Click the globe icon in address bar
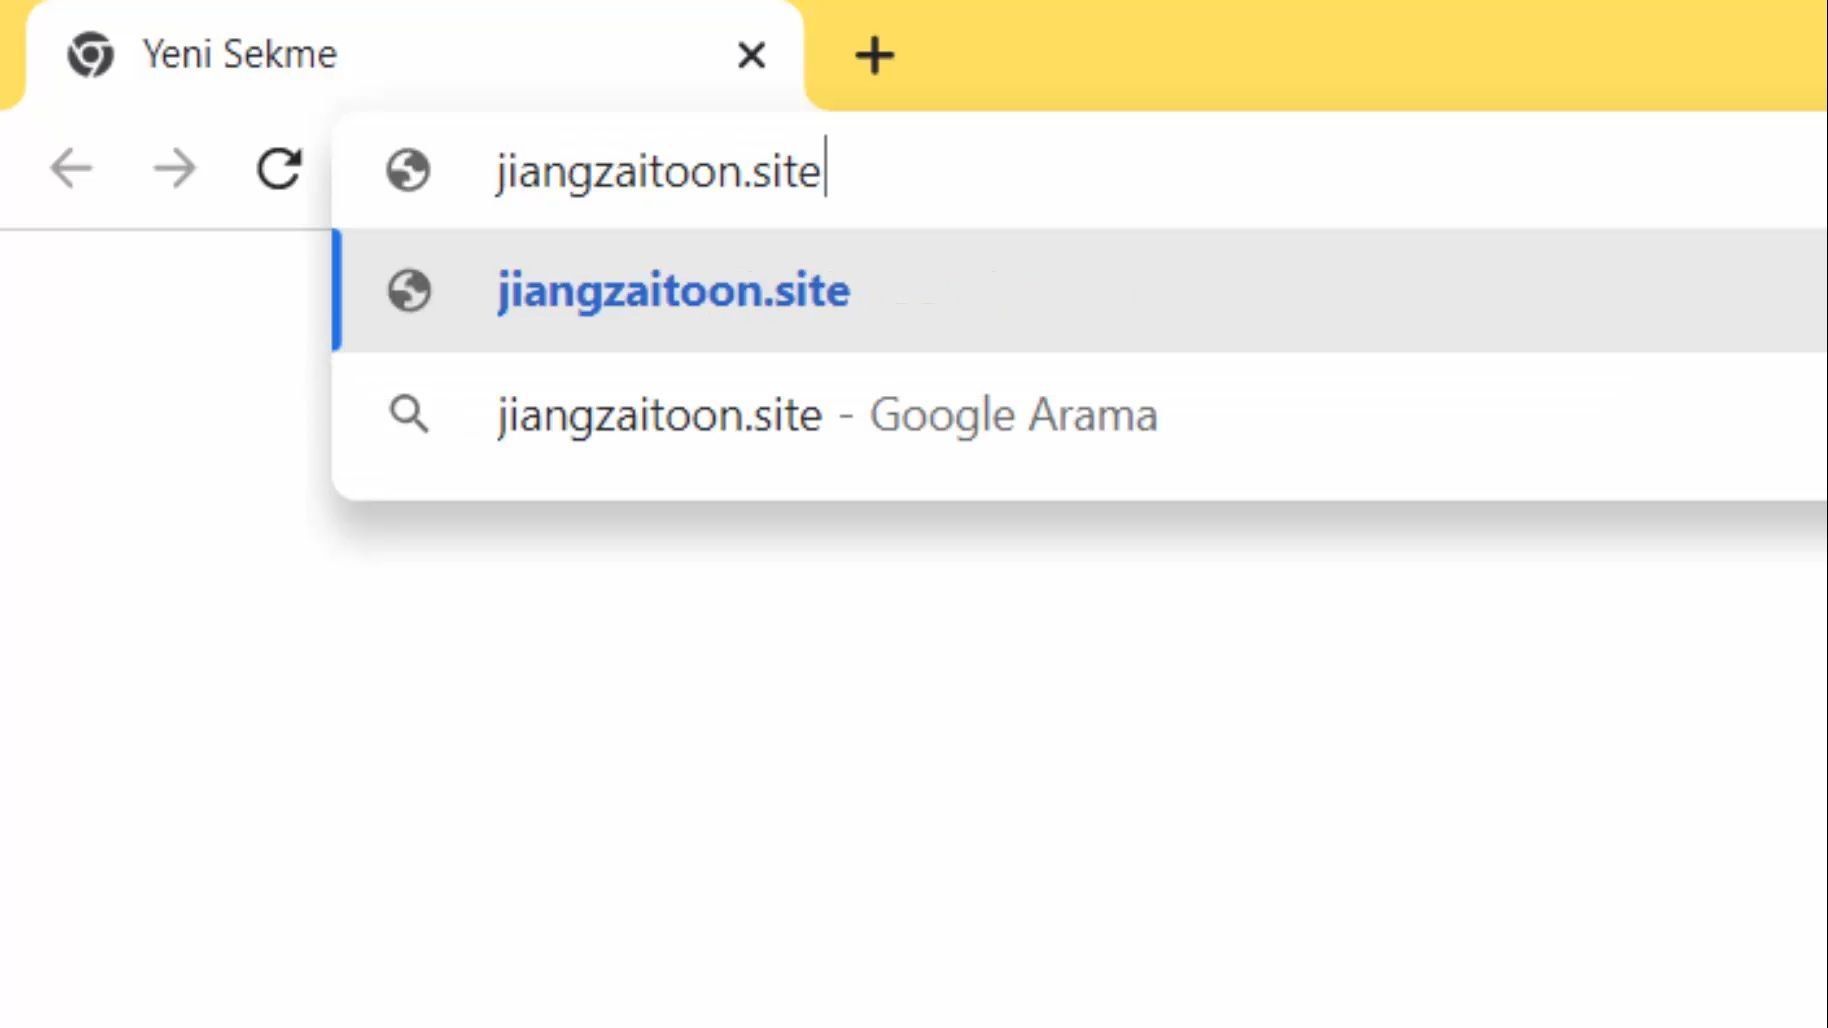Viewport: 1828px width, 1028px height. 408,170
